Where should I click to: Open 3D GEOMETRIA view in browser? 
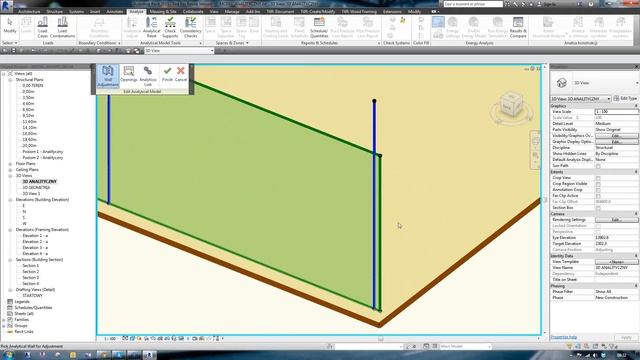[x=36, y=188]
